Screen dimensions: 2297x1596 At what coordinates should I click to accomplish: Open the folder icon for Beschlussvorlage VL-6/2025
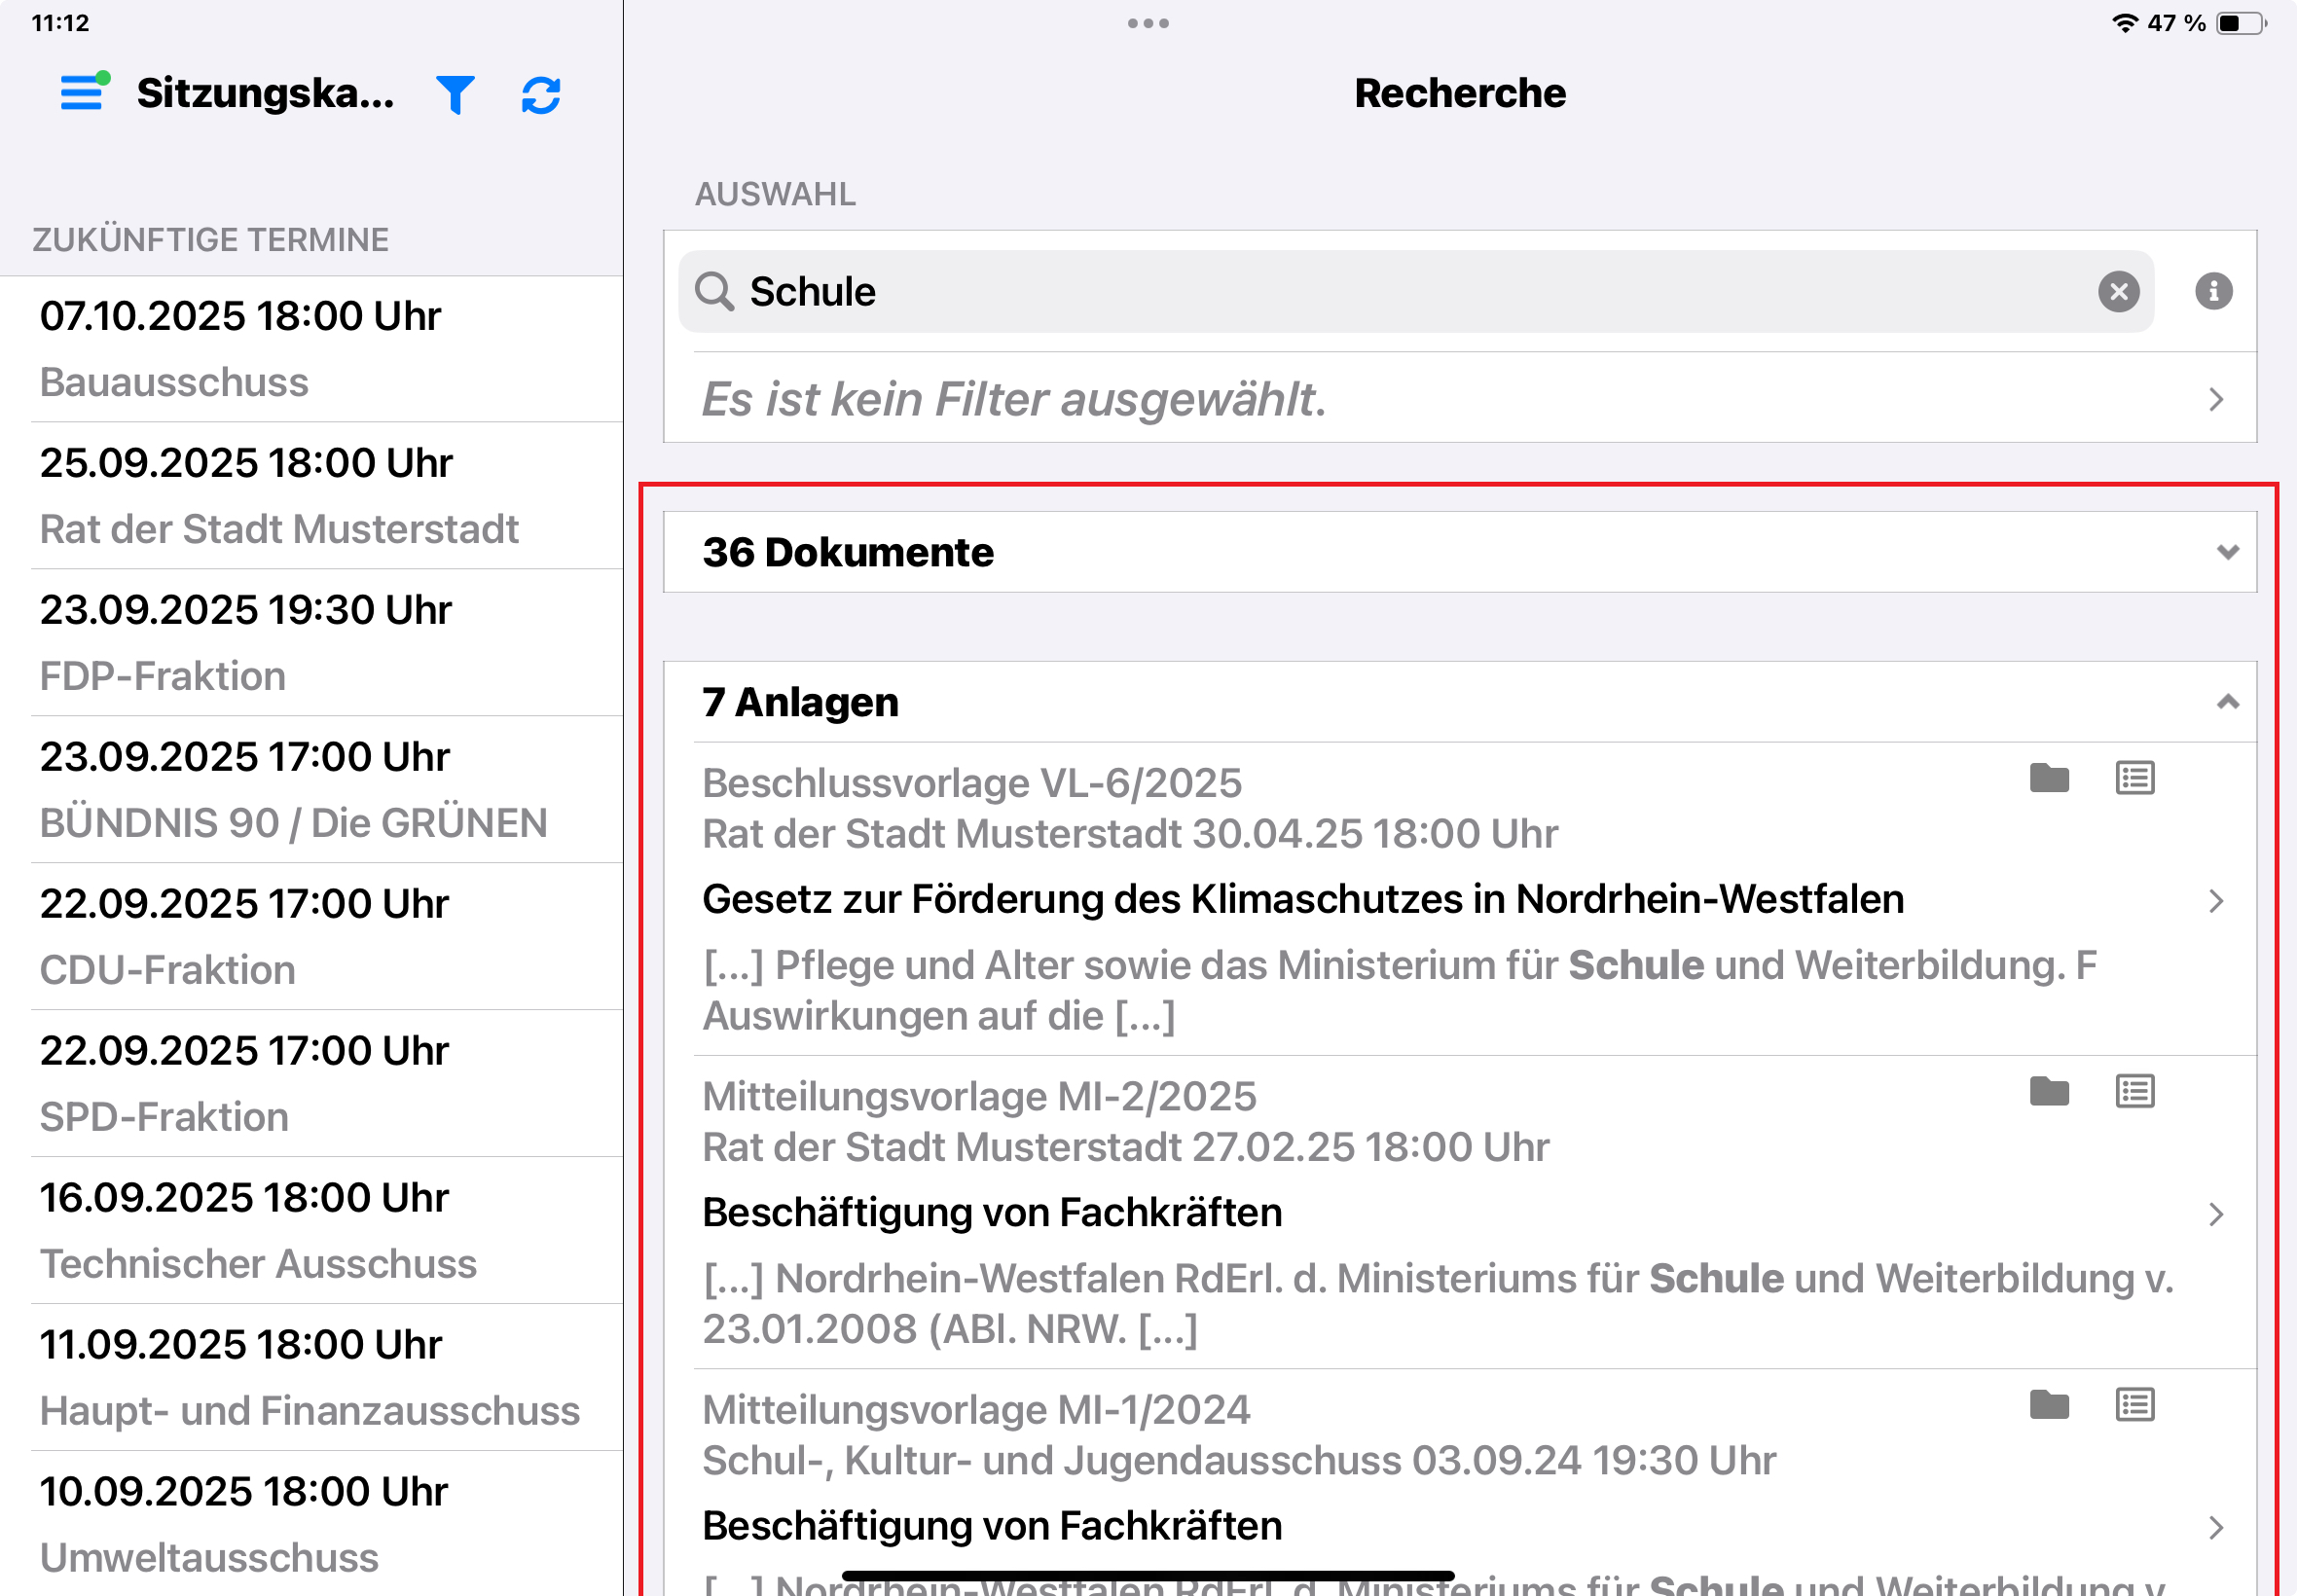(x=2049, y=778)
